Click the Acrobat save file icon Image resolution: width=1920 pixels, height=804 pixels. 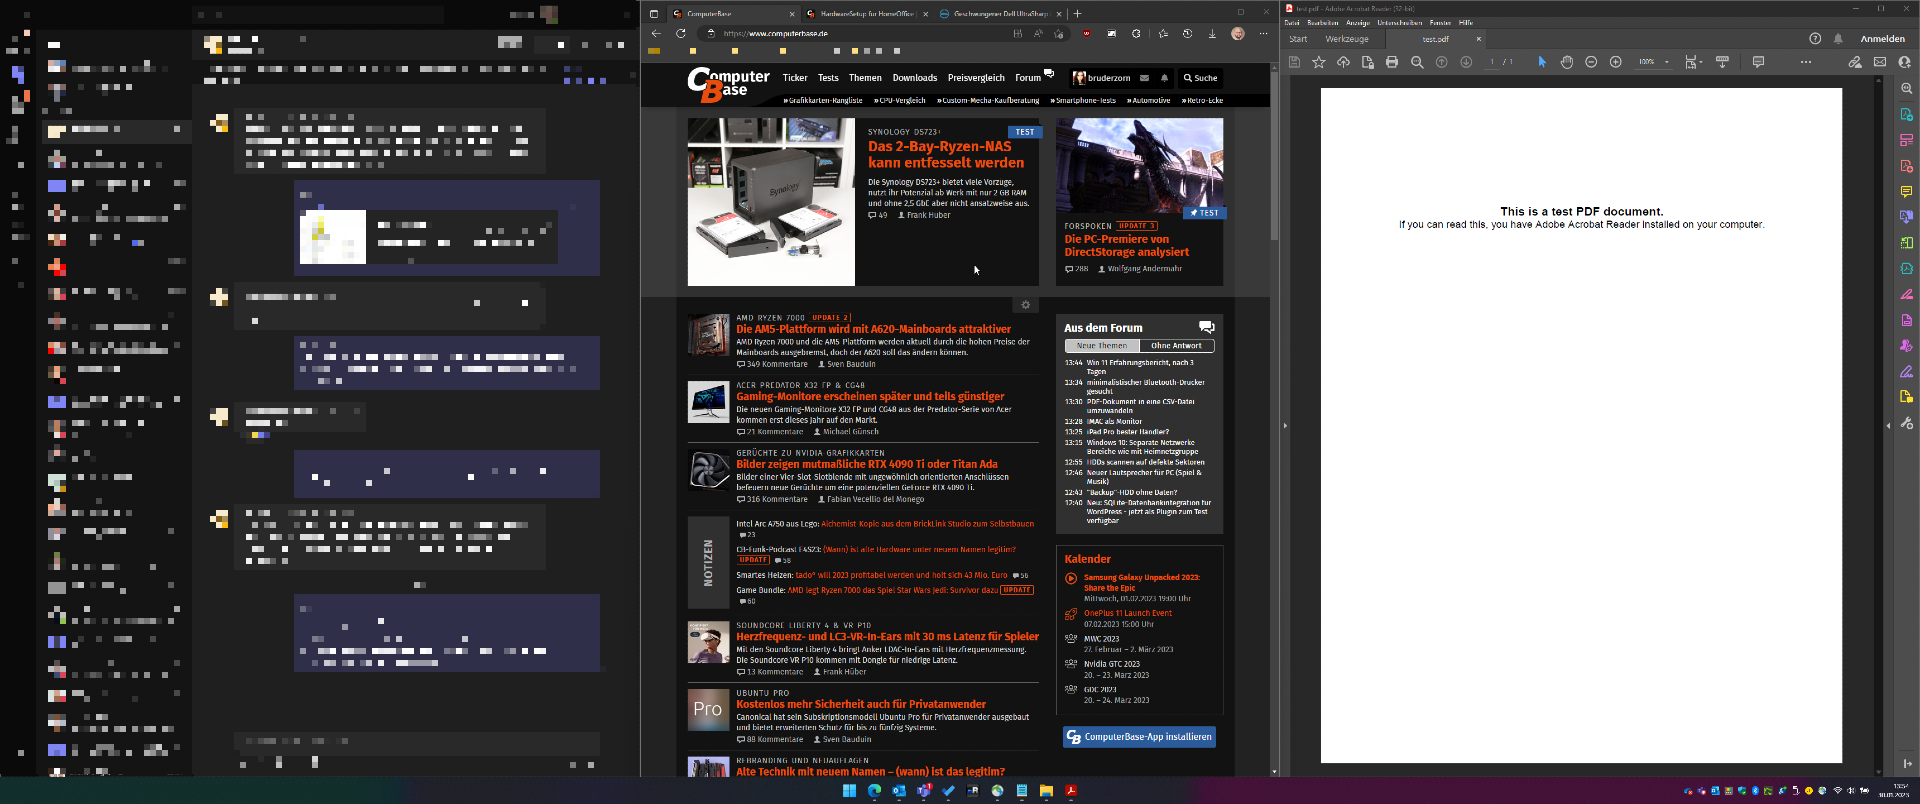tap(1294, 62)
